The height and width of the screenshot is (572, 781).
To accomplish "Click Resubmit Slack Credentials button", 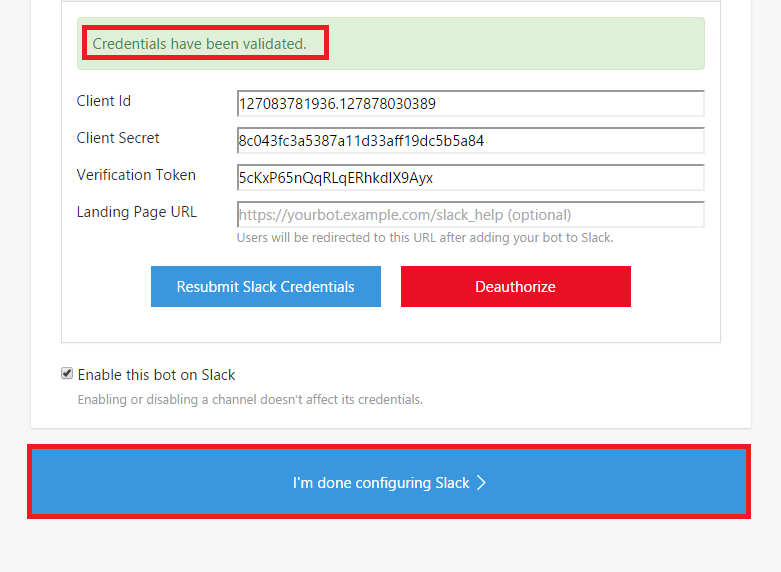I will 266,286.
